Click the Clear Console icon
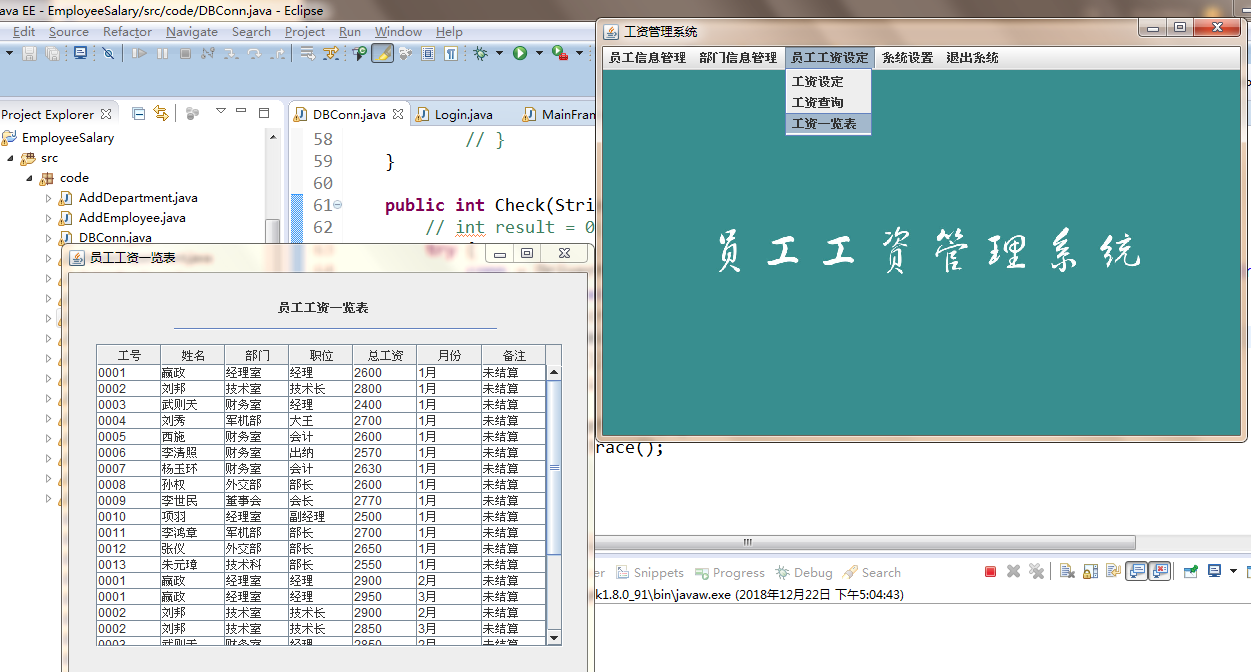This screenshot has width=1251, height=672. [x=1067, y=572]
